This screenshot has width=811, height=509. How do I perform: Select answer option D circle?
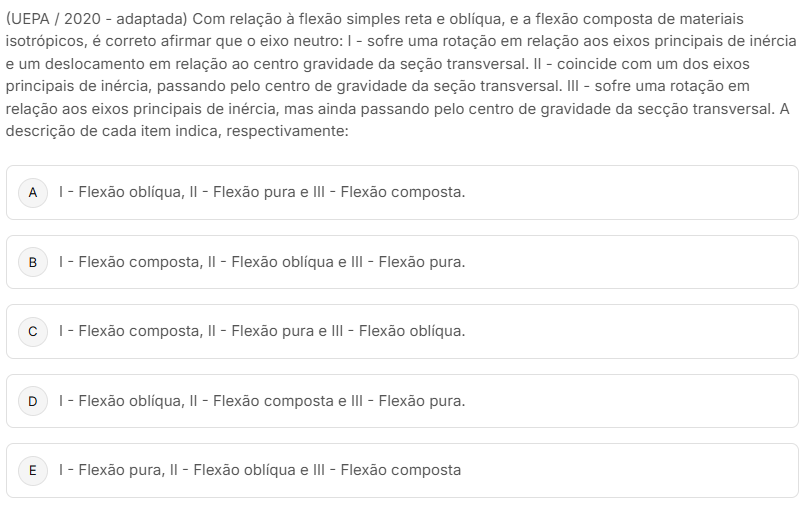tap(33, 401)
